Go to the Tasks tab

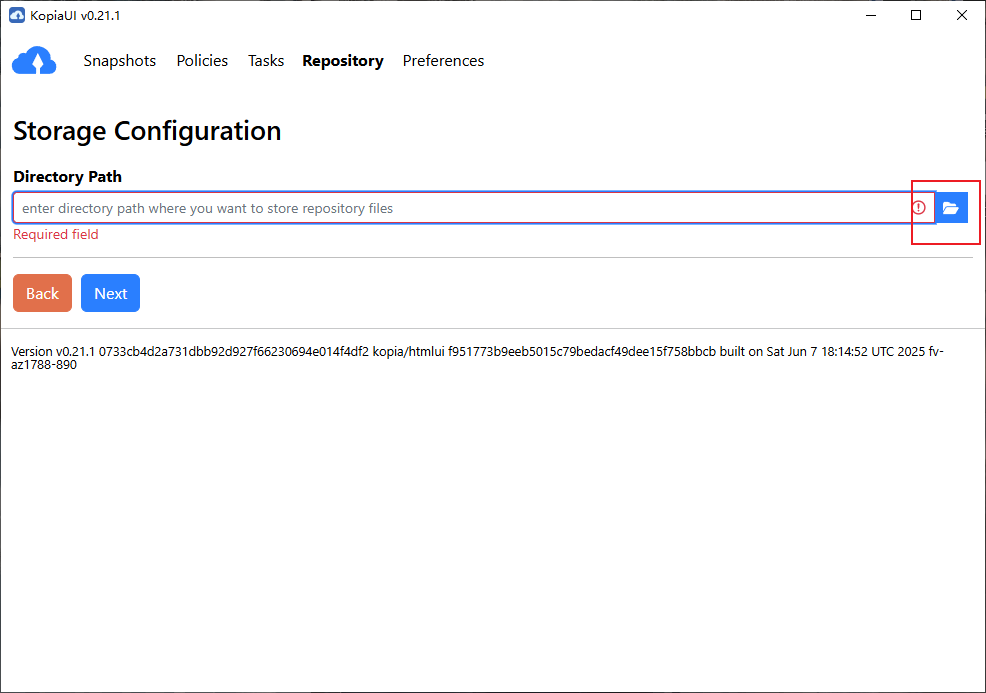pyautogui.click(x=266, y=61)
